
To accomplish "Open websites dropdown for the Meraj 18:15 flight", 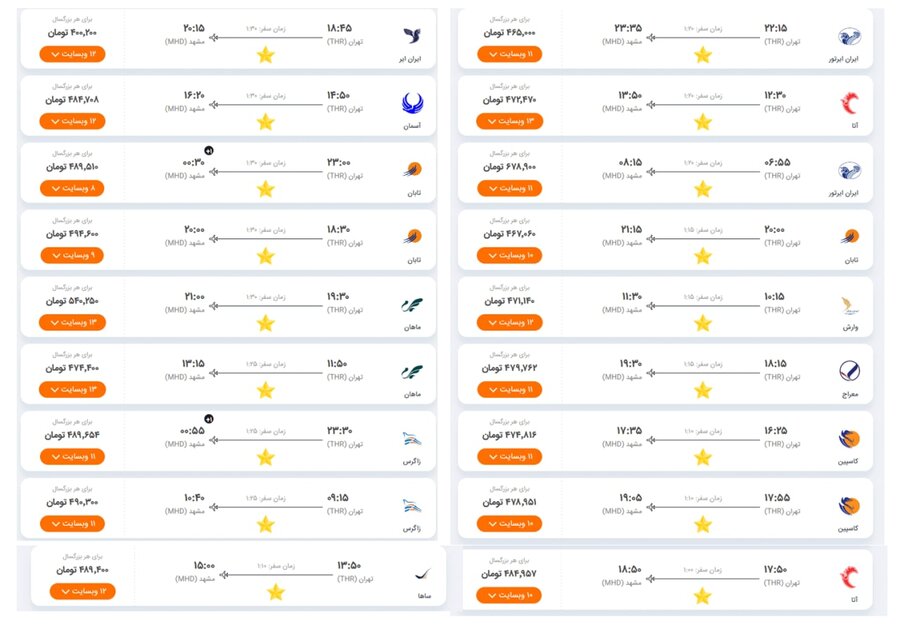I will 509,389.
